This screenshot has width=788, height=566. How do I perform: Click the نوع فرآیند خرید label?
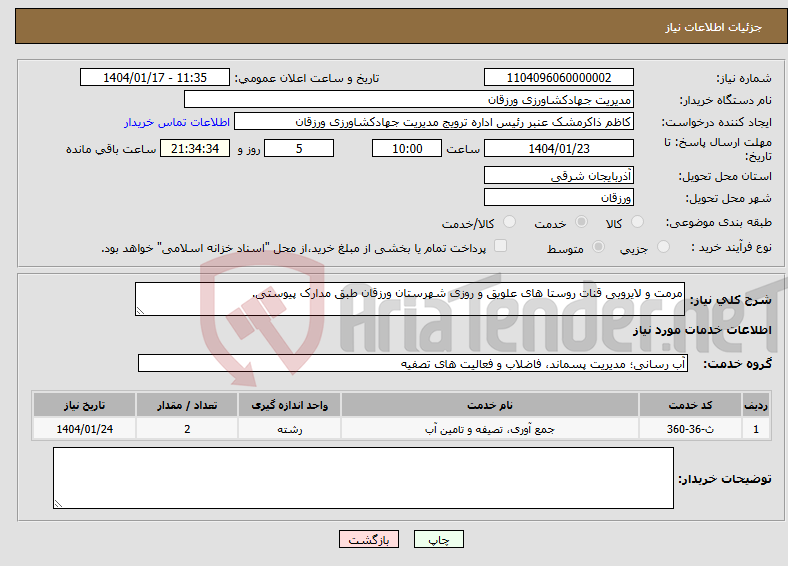(x=732, y=247)
